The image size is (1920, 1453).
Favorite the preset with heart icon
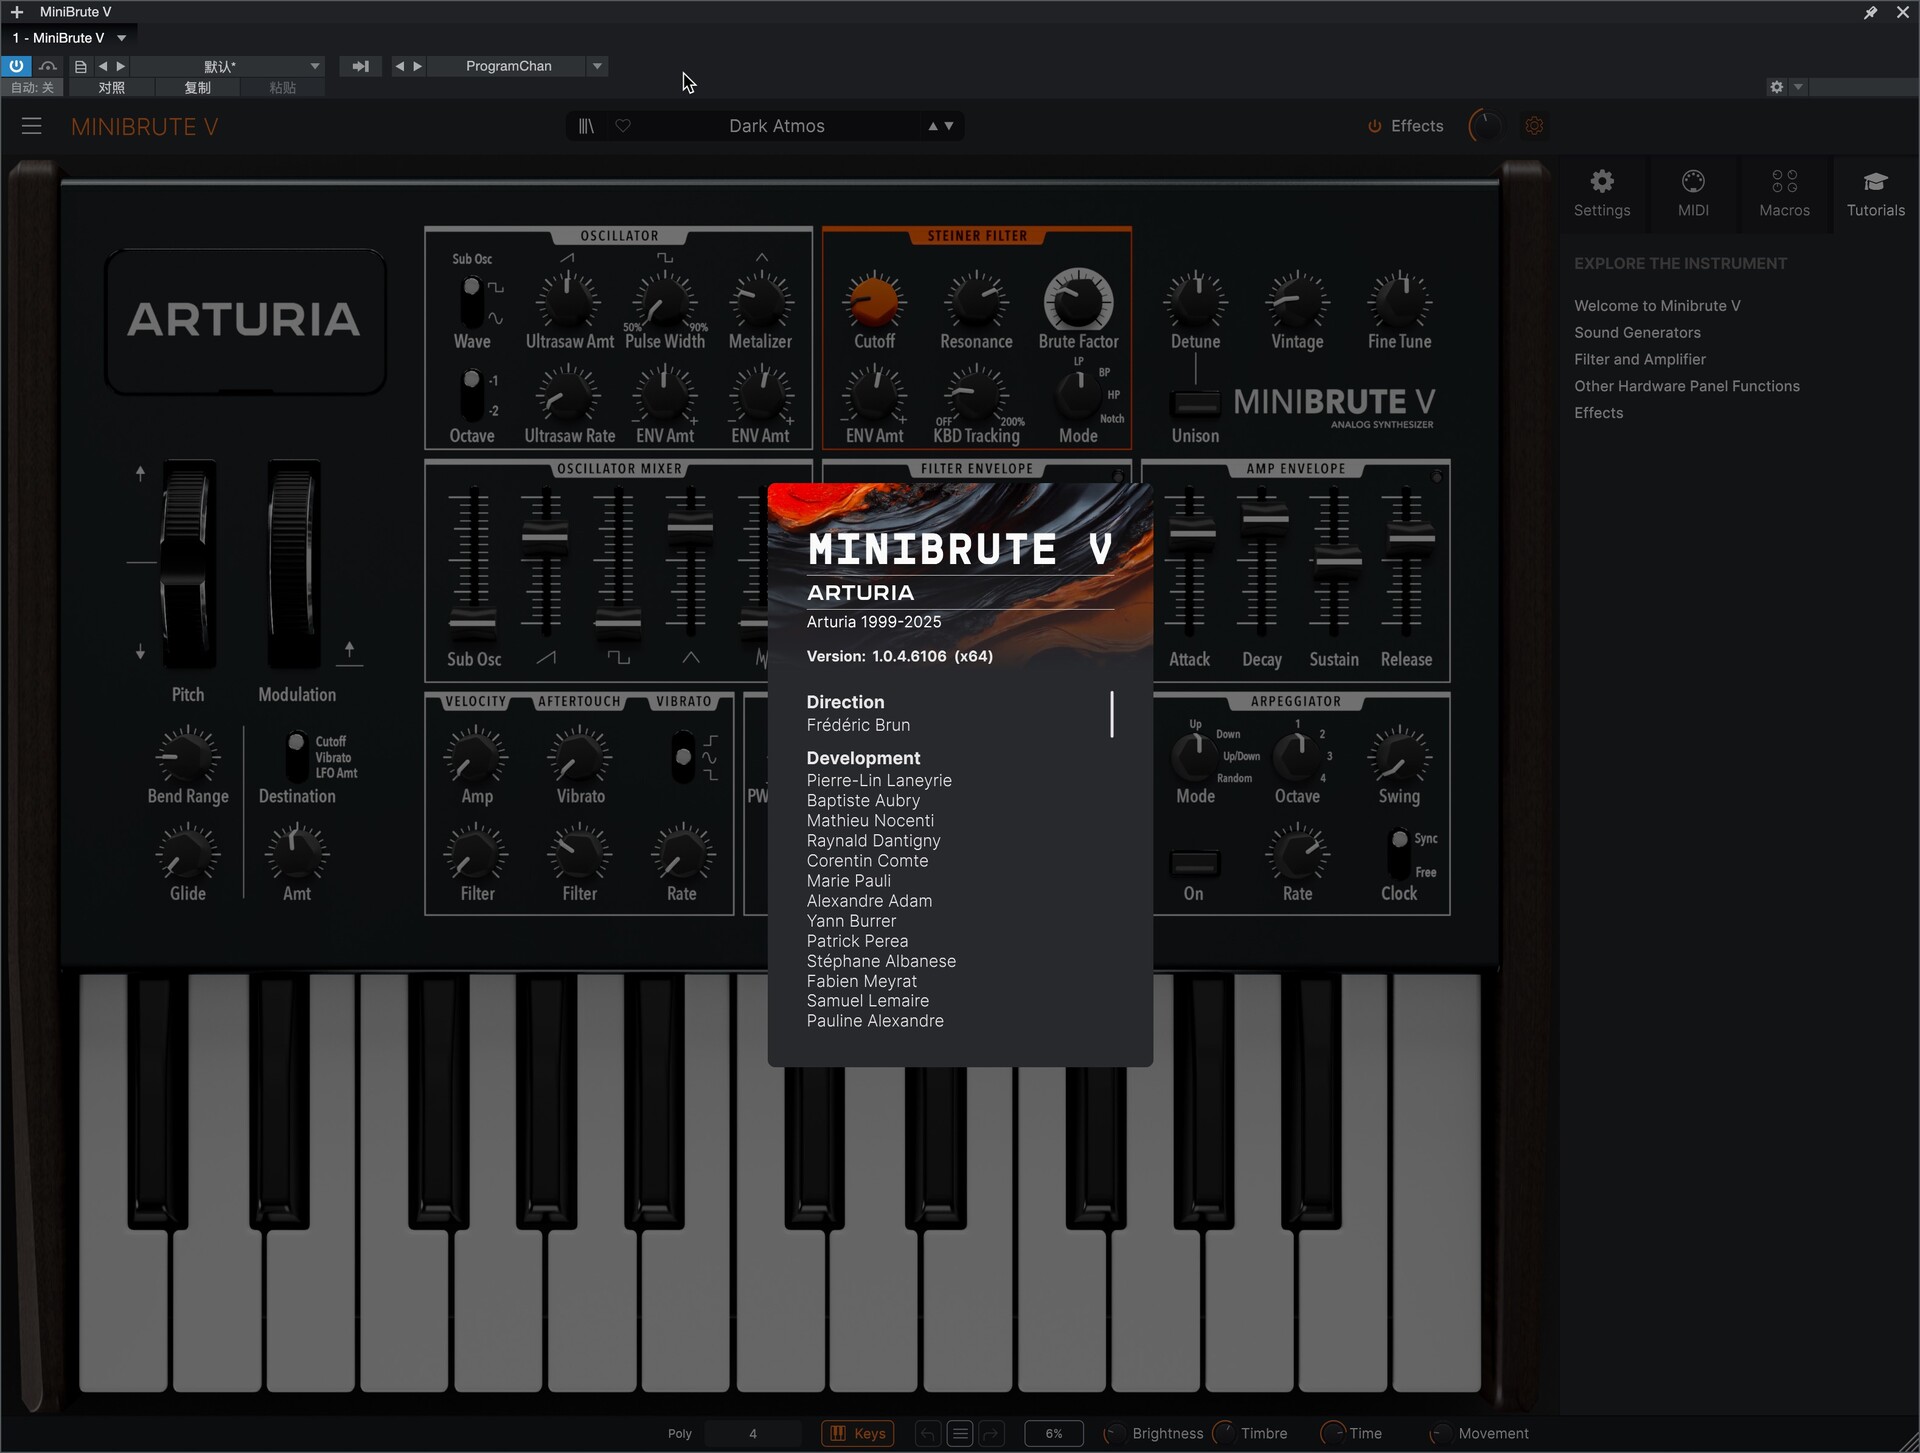tap(623, 126)
